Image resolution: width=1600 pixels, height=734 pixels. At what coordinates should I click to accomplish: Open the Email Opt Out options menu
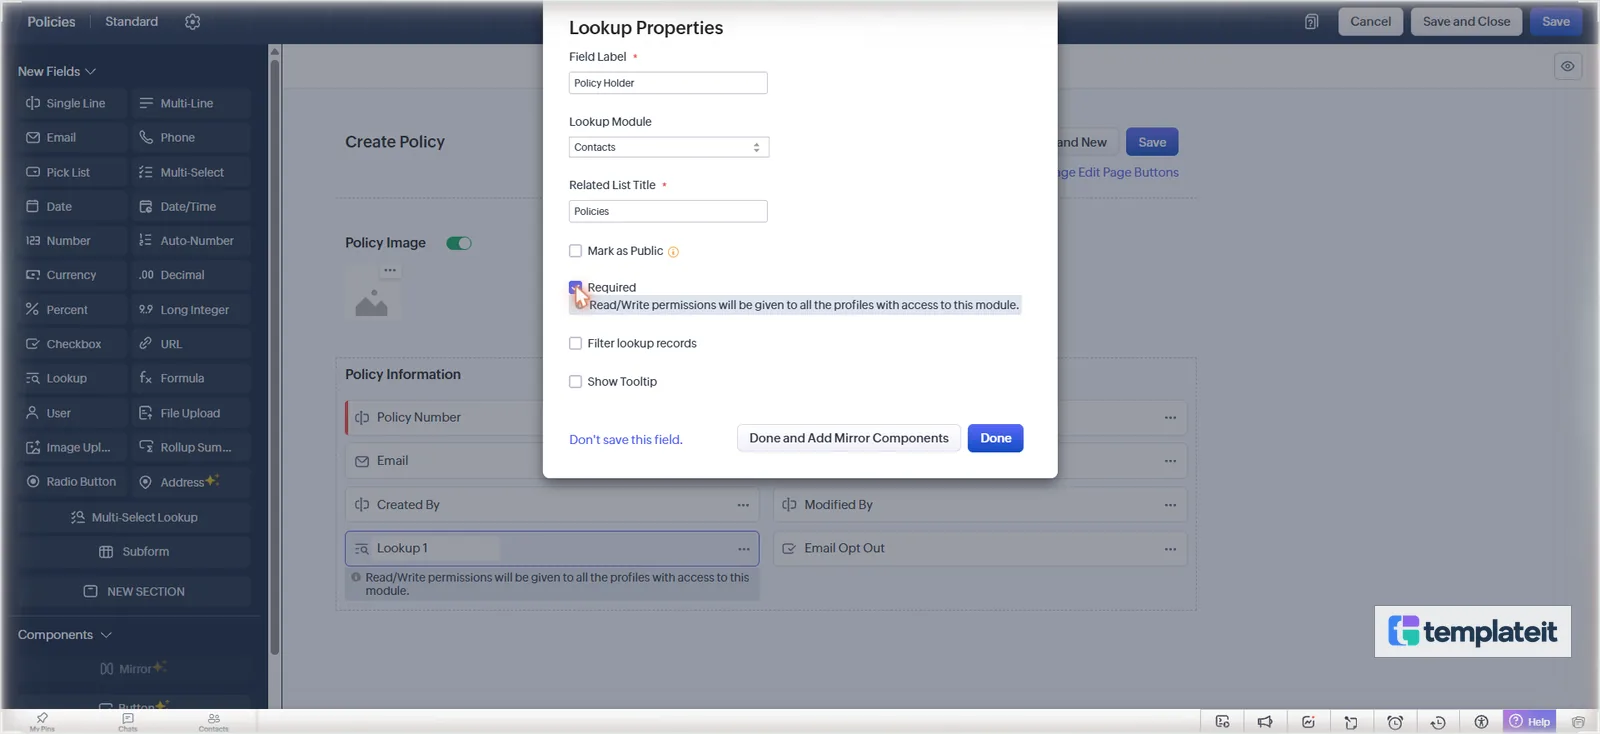(x=1170, y=549)
